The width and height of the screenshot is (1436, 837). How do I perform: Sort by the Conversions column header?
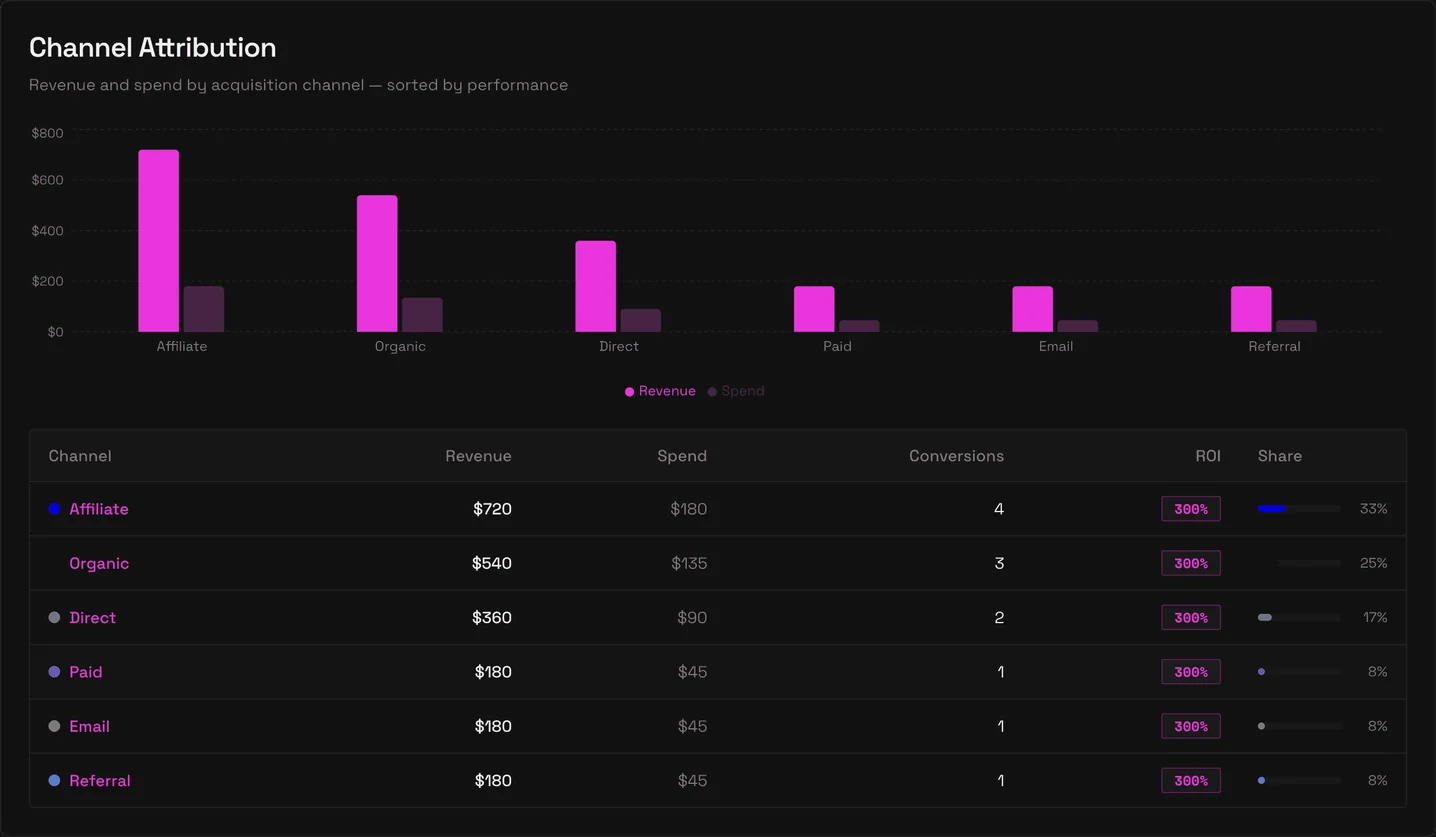coord(956,456)
